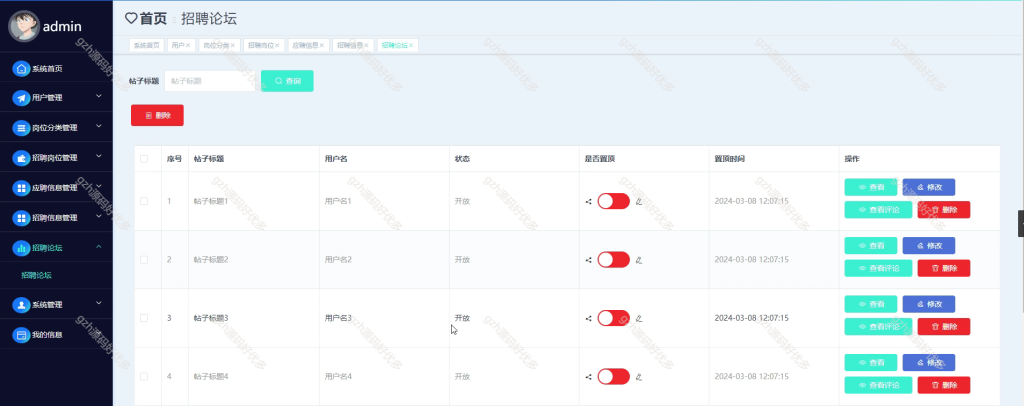1024x406 pixels.
Task: Close the 应聘信息 tab with its X
Action: tap(321, 46)
